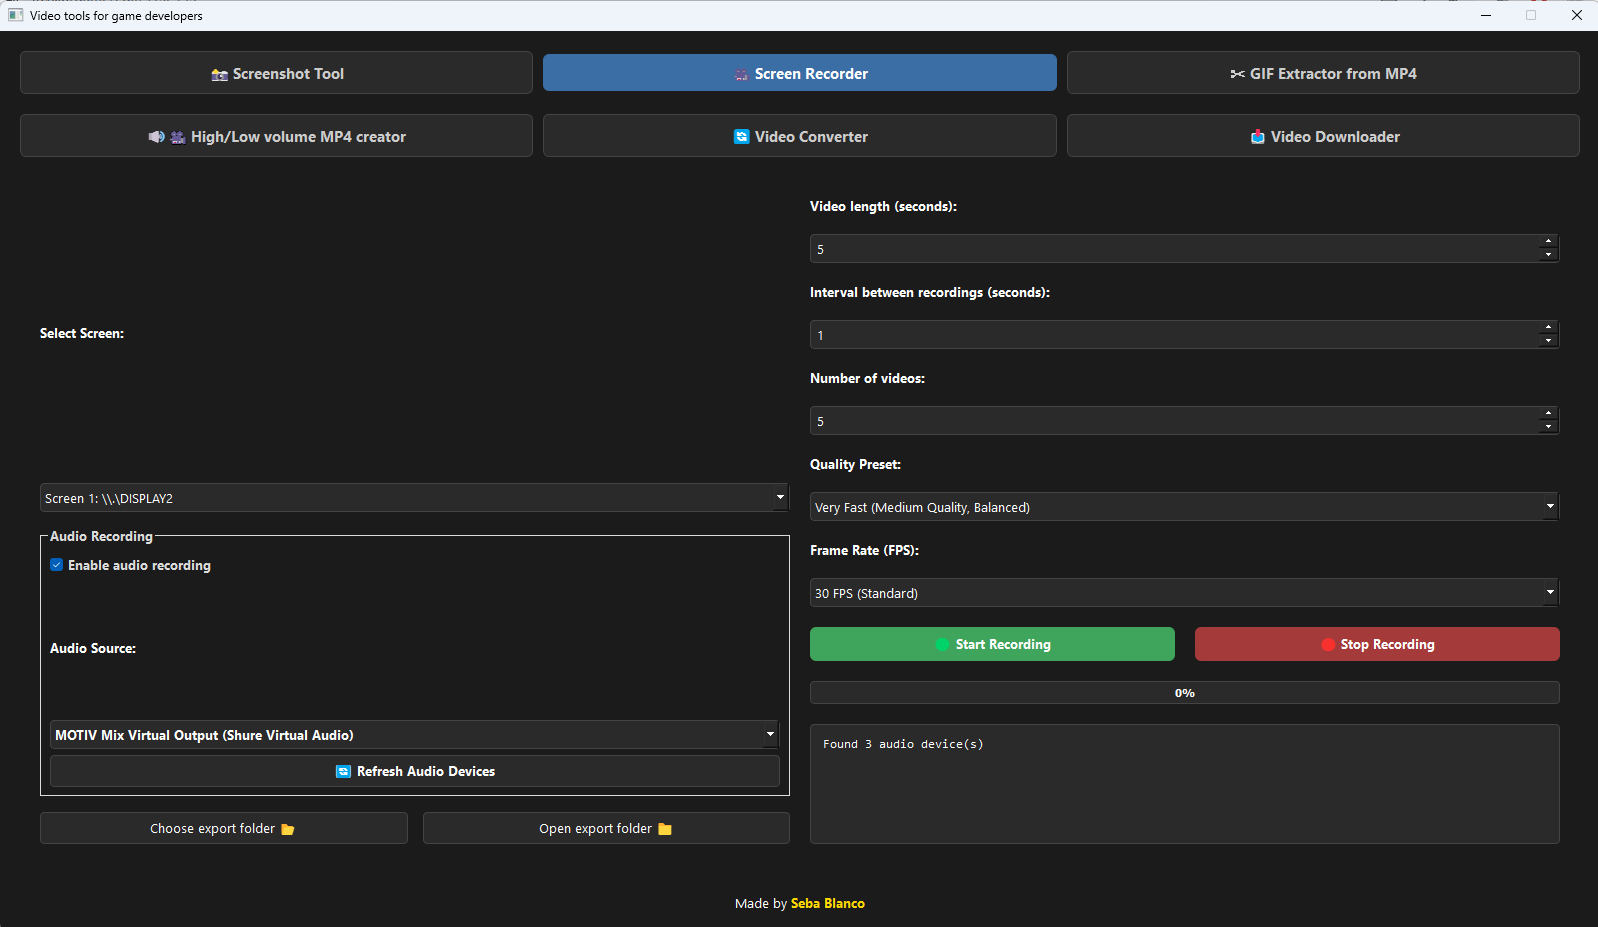1598x927 pixels.
Task: Increase Number of videos value
Action: tap(1549, 414)
